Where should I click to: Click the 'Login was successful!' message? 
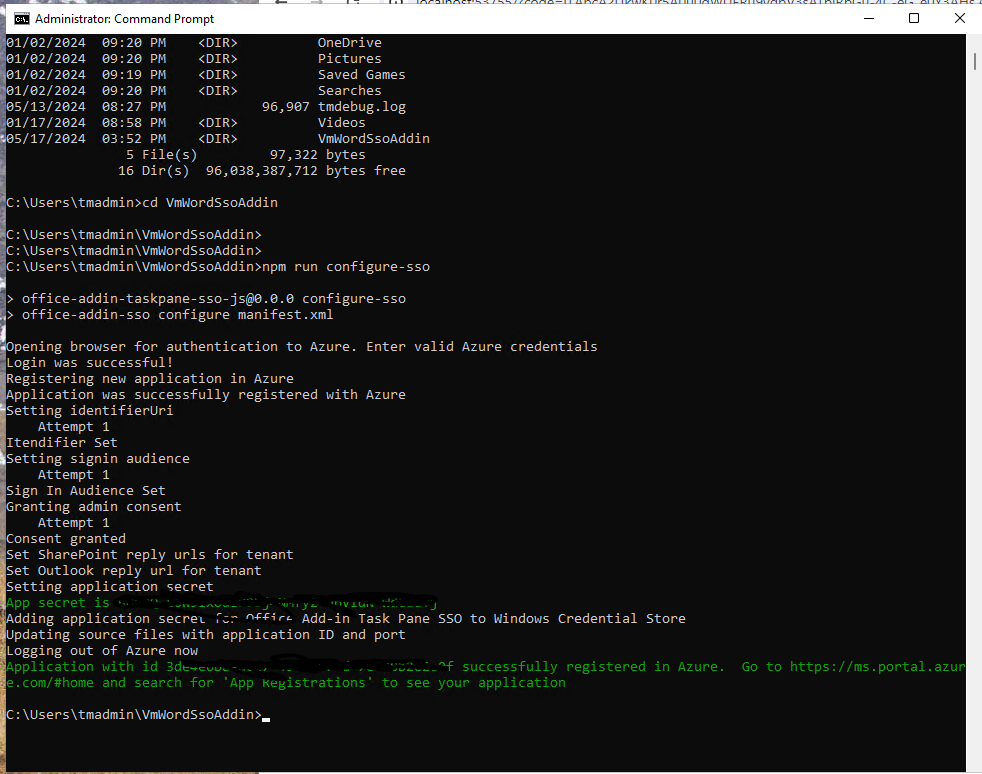(90, 363)
